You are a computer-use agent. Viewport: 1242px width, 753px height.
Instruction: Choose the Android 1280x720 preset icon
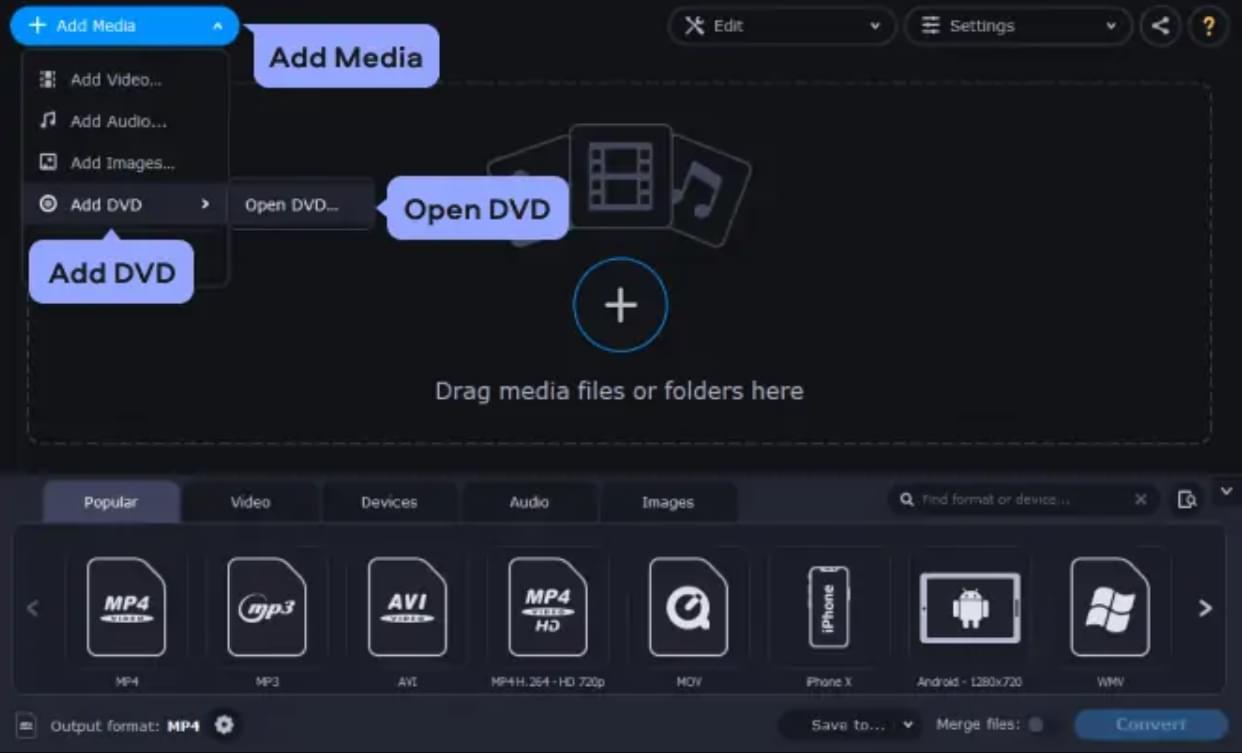point(969,606)
